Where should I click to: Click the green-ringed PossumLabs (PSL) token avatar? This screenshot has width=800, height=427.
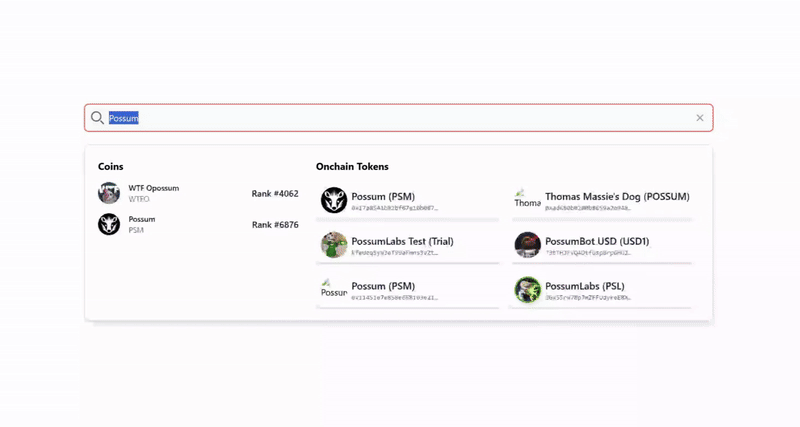(528, 290)
